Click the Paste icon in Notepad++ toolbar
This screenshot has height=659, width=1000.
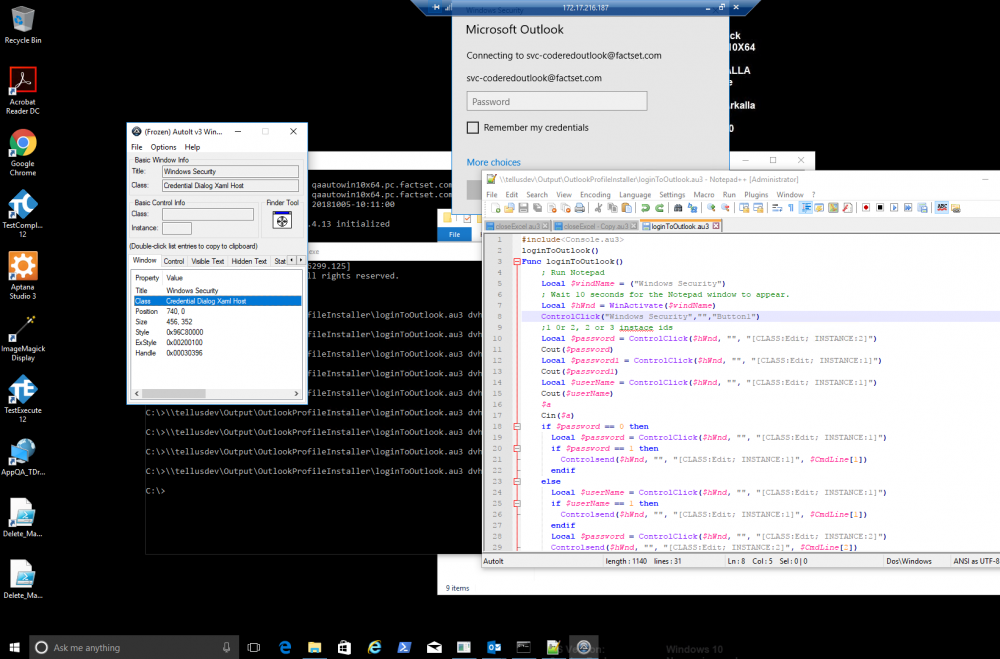[626, 208]
